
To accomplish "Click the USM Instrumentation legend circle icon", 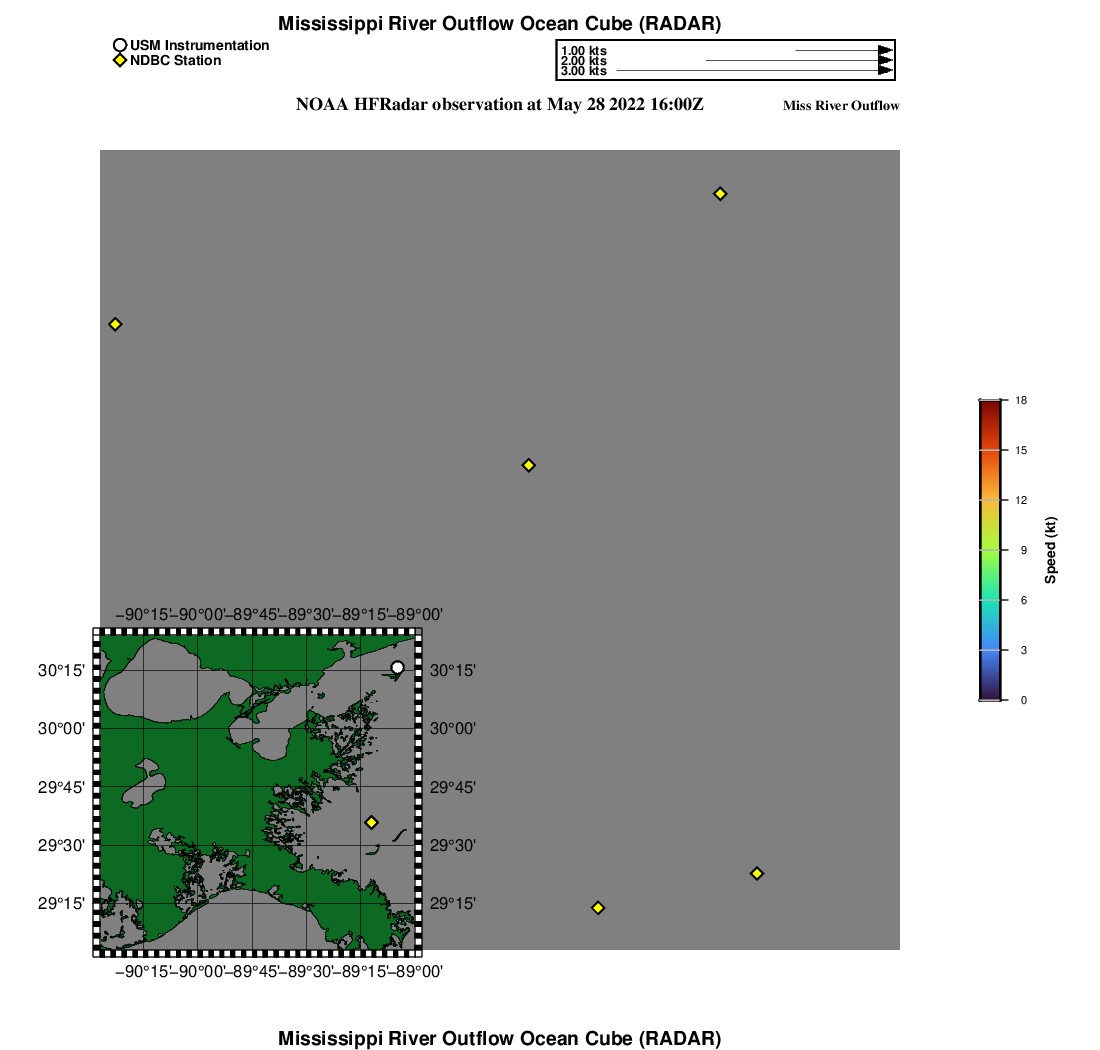I will 120,45.
